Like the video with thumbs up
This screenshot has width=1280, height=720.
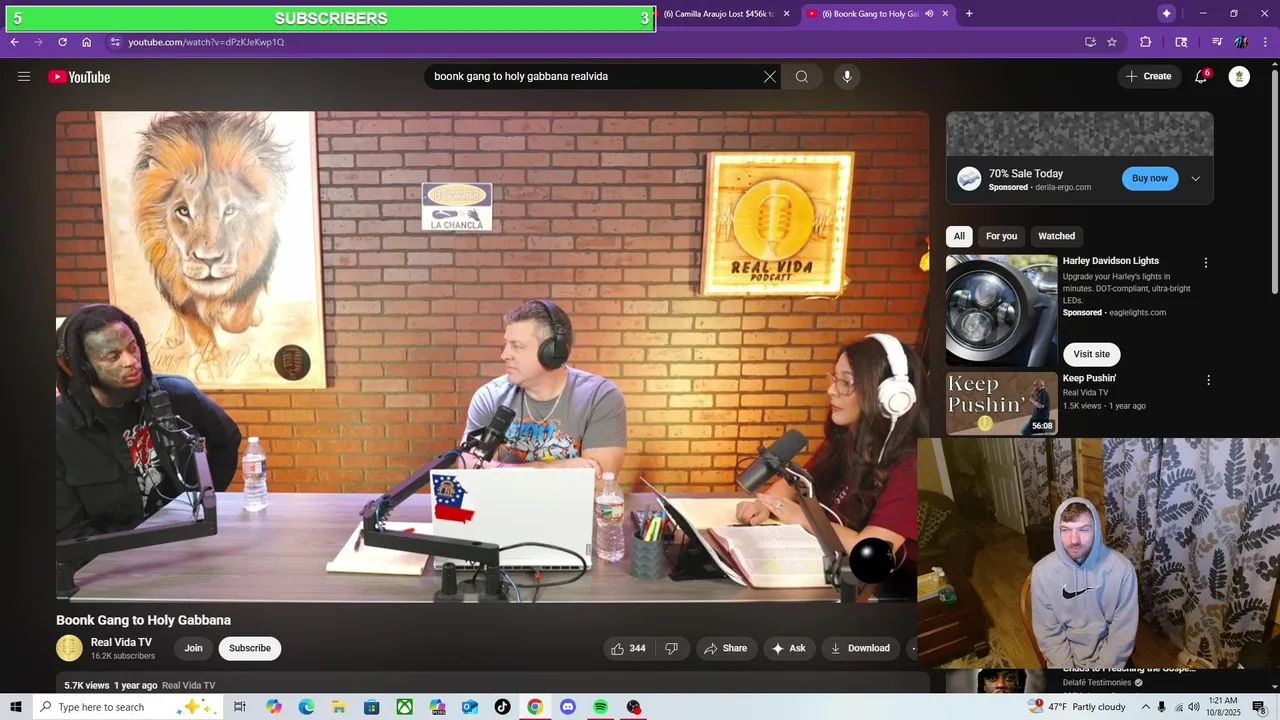click(x=628, y=648)
